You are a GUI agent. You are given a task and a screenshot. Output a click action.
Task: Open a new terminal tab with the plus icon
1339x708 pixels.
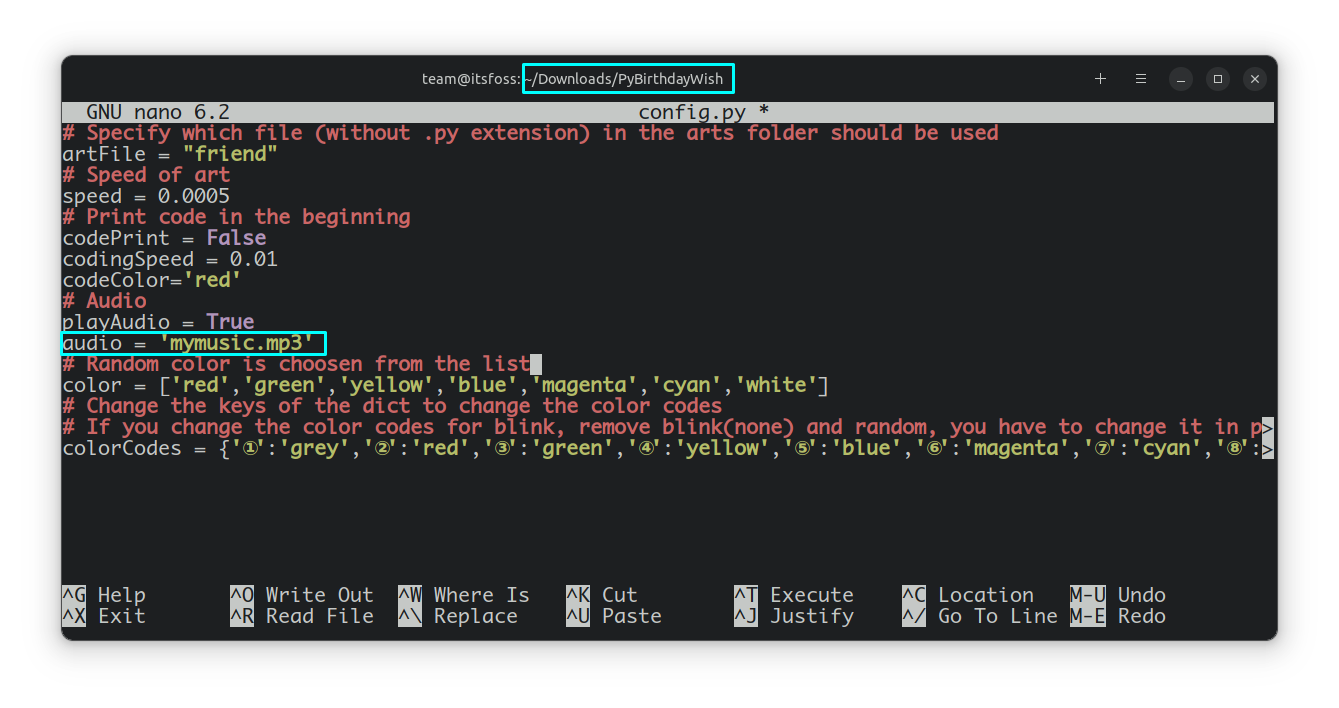coord(1100,78)
